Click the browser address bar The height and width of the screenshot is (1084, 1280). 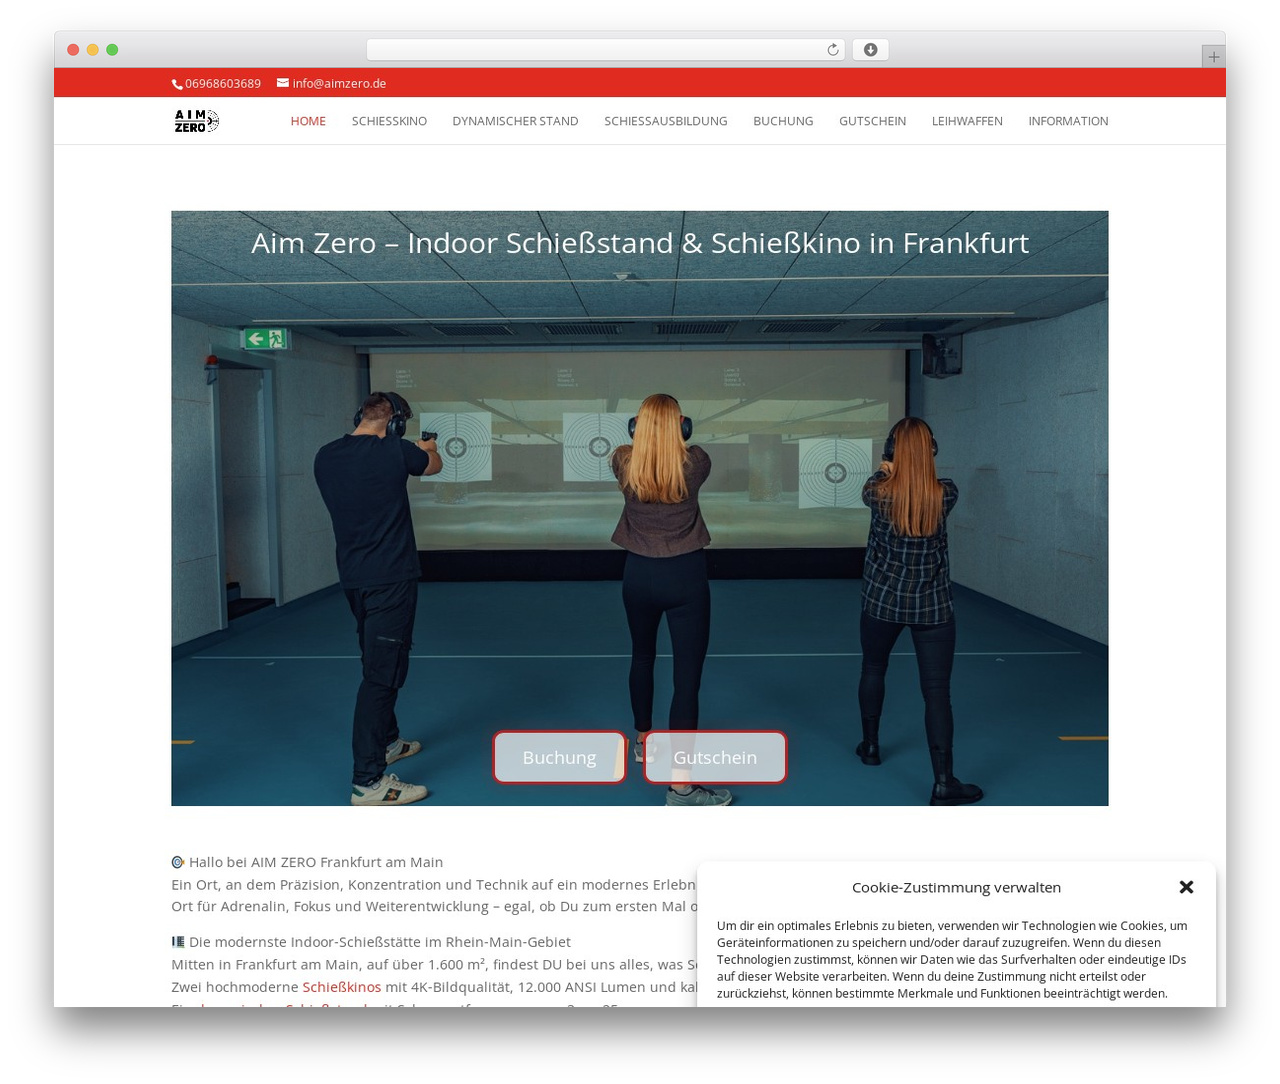(605, 50)
